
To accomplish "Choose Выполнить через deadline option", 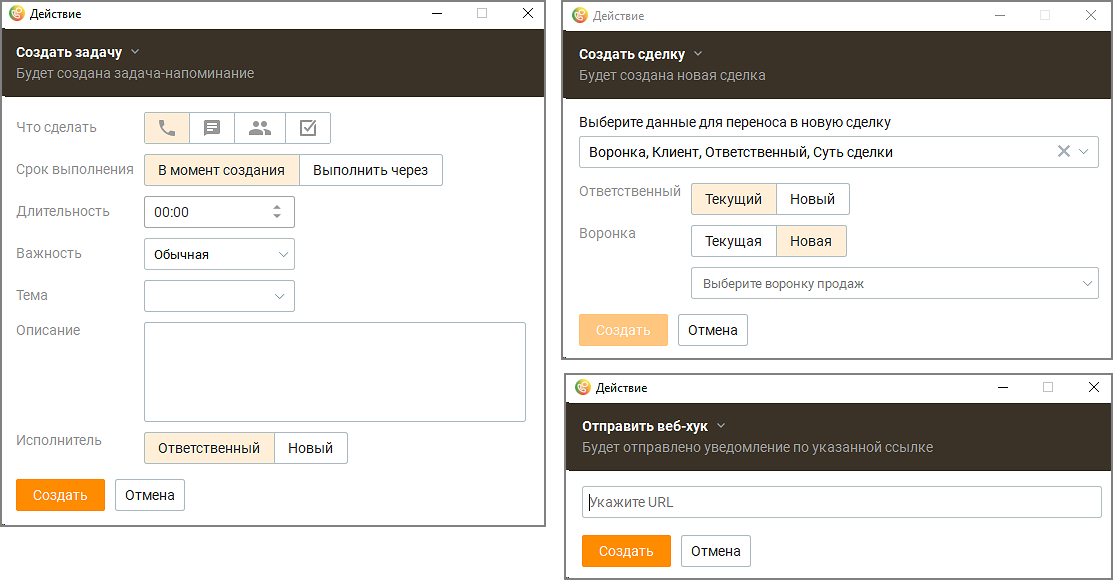I will (x=370, y=170).
